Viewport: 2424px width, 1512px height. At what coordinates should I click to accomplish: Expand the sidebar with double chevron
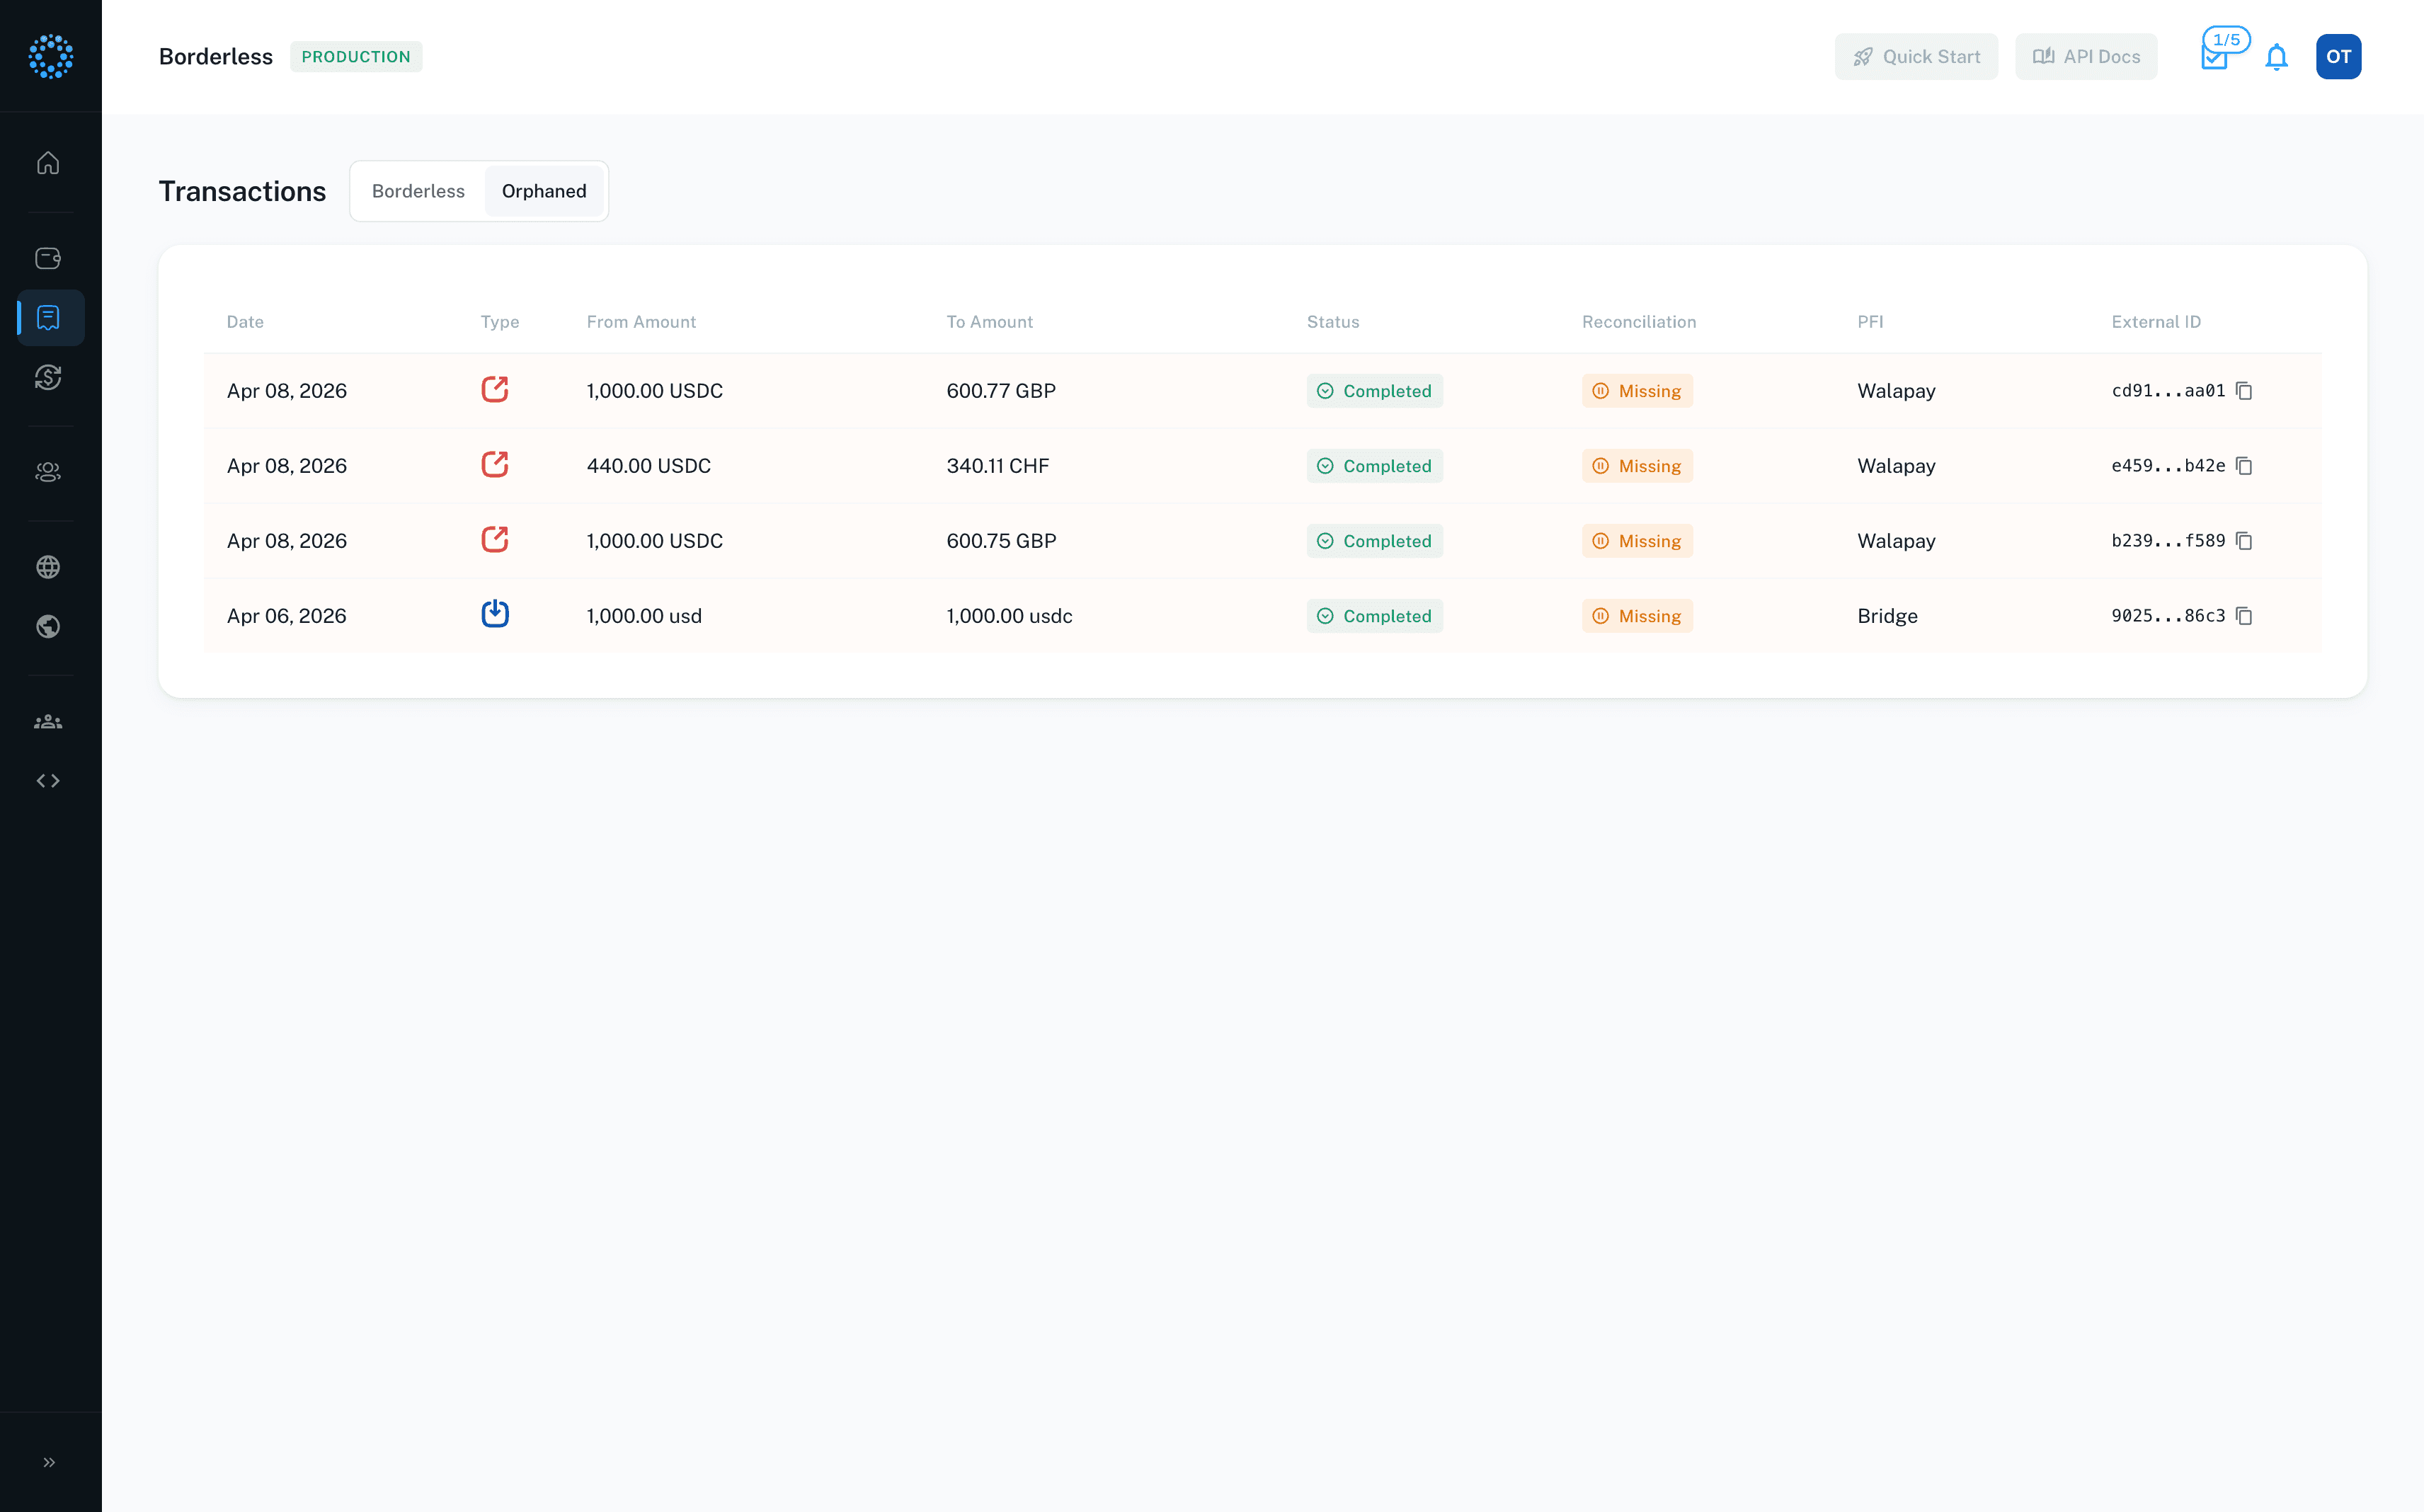tap(48, 1462)
